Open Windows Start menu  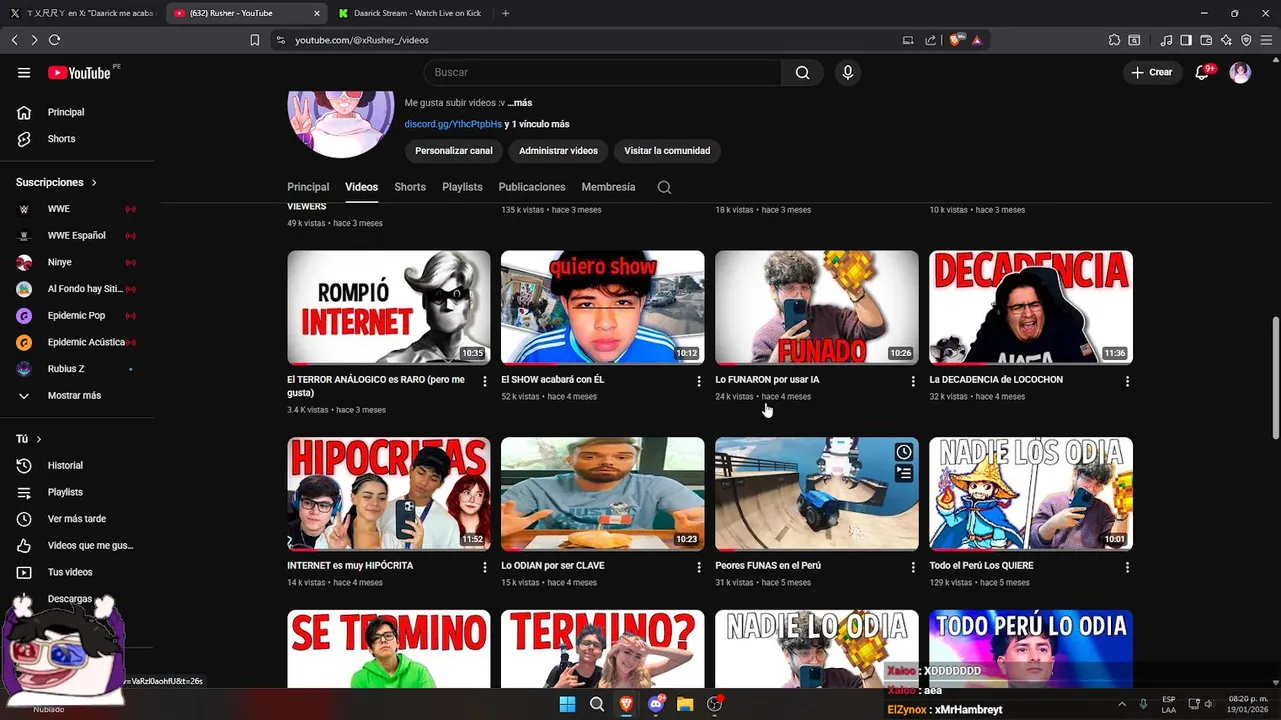point(567,704)
